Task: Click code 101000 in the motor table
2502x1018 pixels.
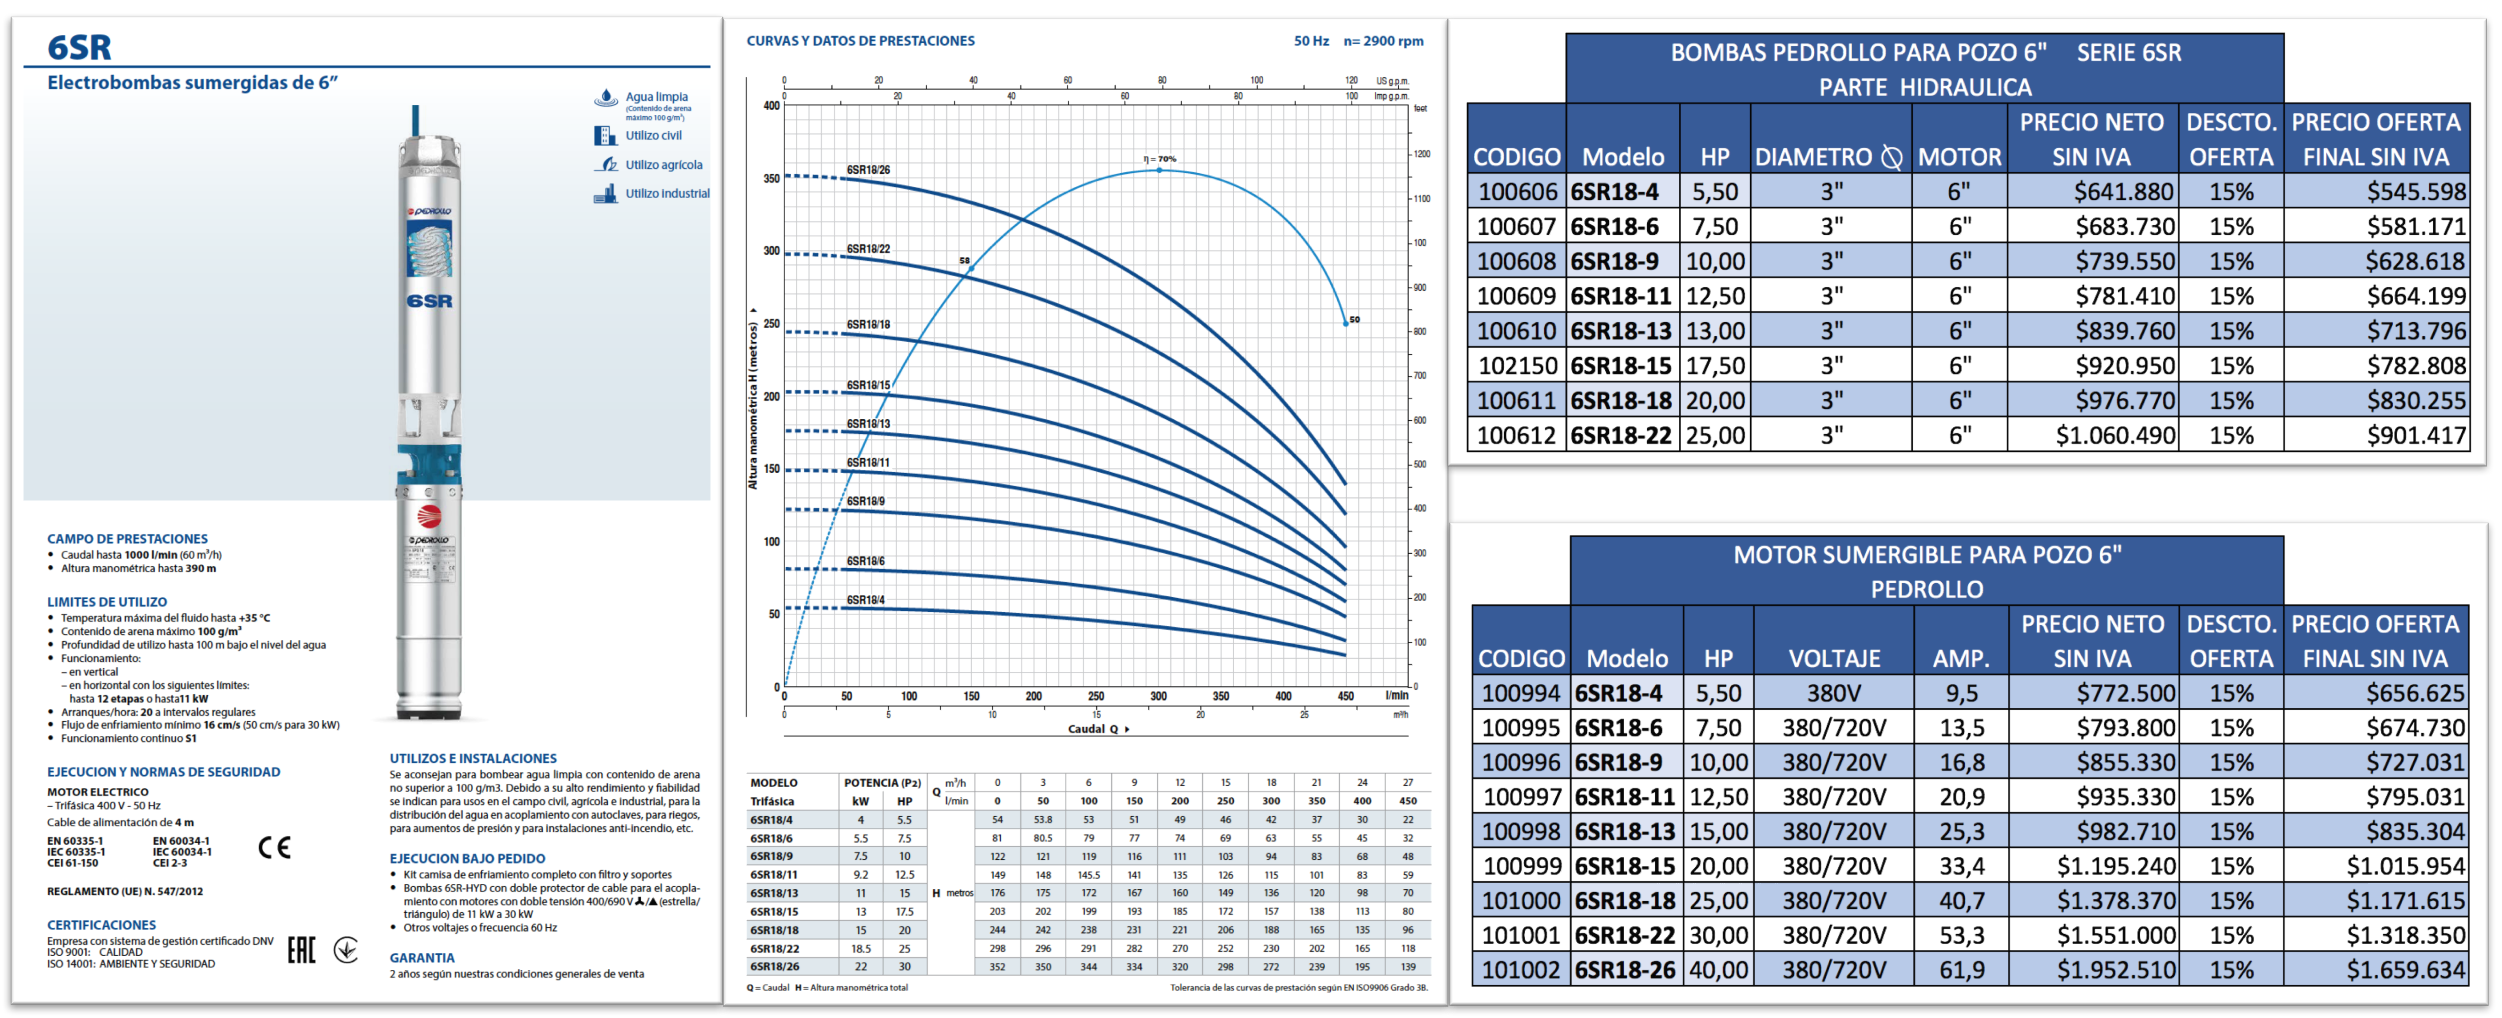Action: 1521,902
